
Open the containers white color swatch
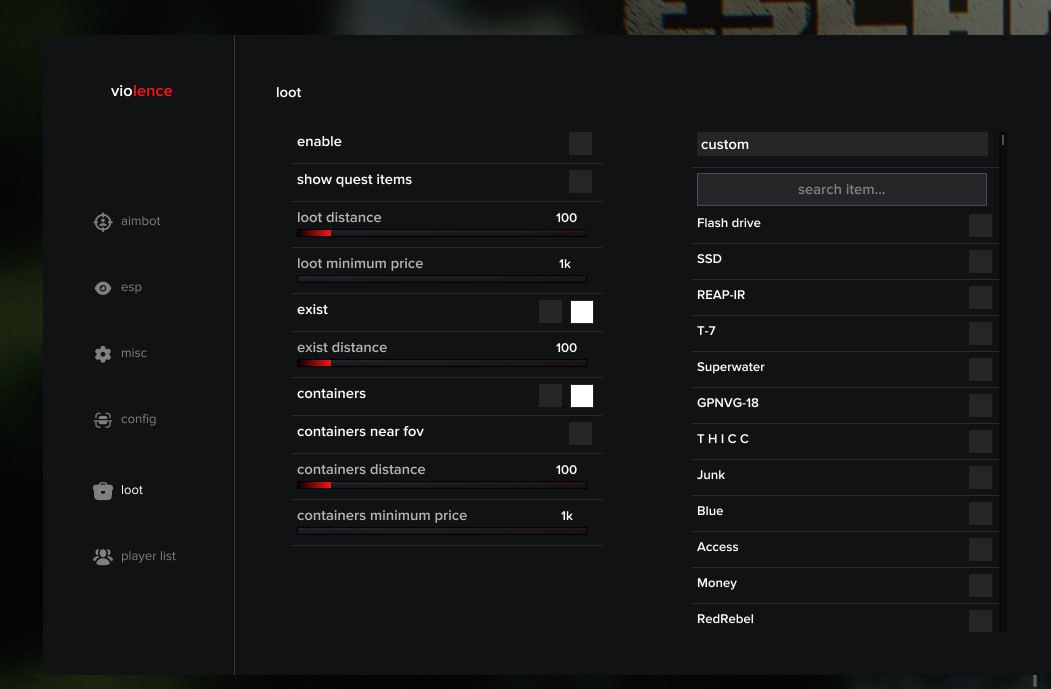pyautogui.click(x=582, y=395)
